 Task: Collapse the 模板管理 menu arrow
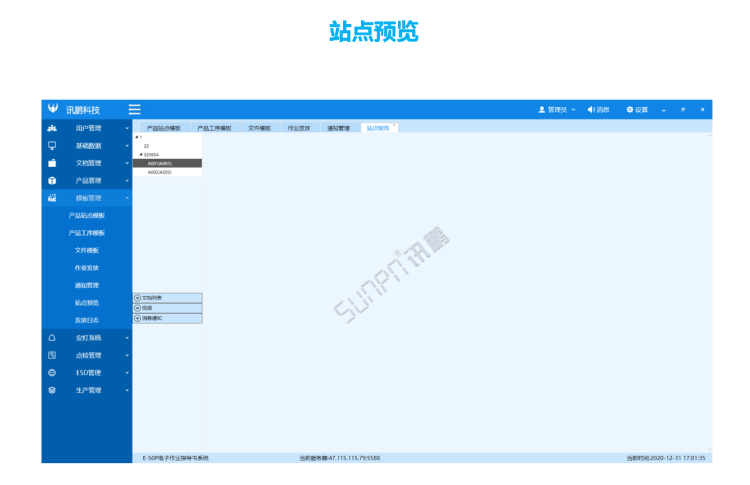[127, 198]
